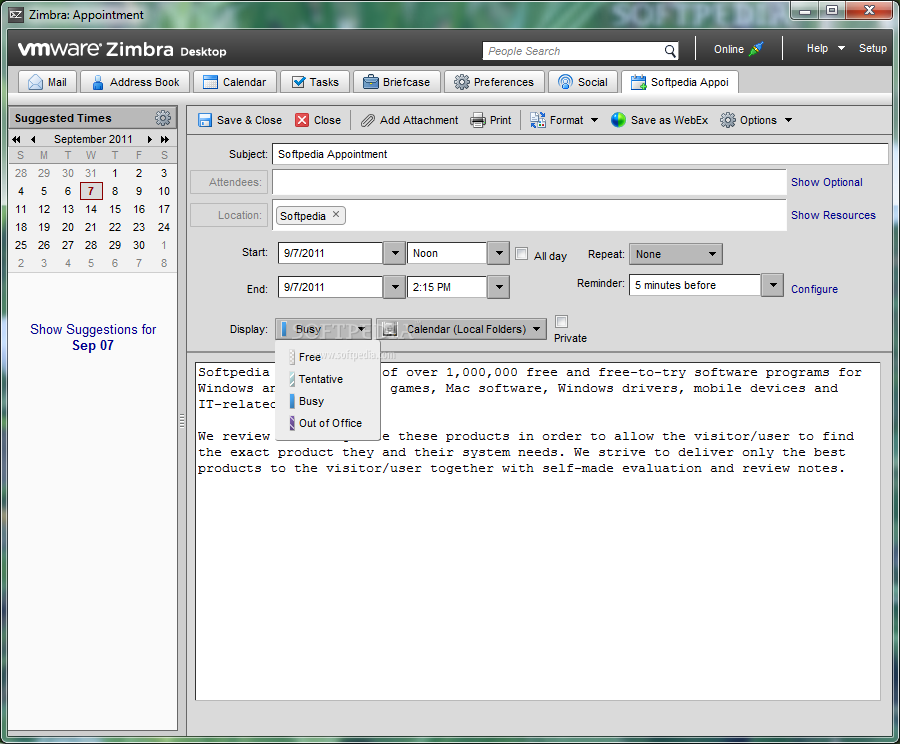Screen dimensions: 900x744
Task: Go to the previous year in the mini calendar
Action: click(x=16, y=140)
